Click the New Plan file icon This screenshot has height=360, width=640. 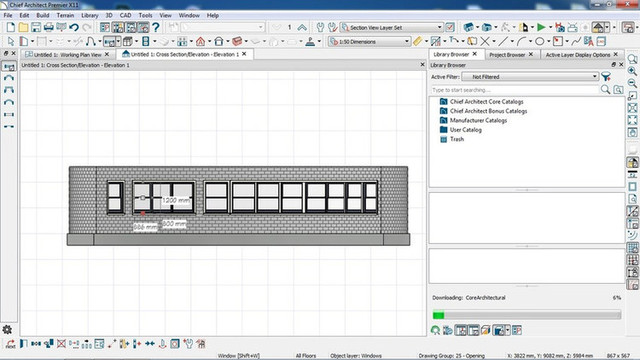[x=11, y=27]
